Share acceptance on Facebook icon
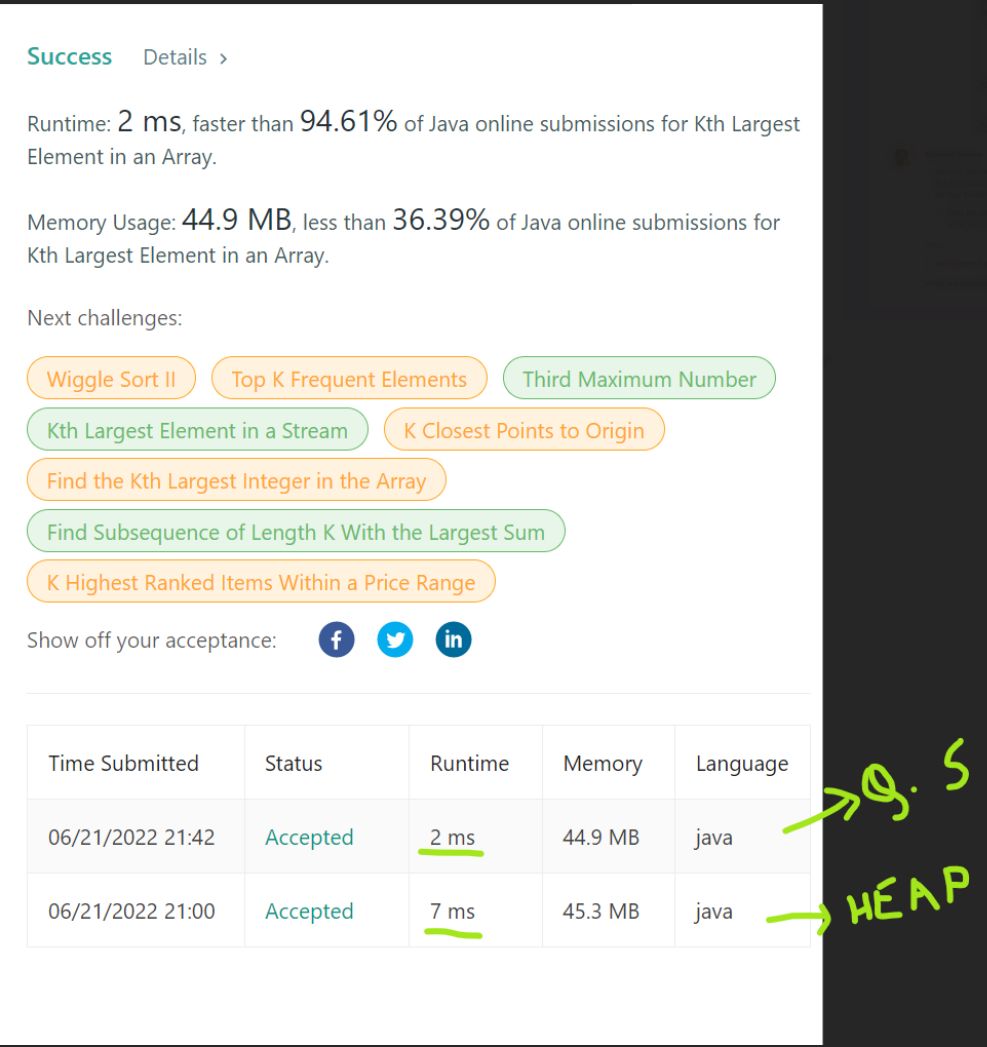The height and width of the screenshot is (1047, 987). pyautogui.click(x=337, y=640)
